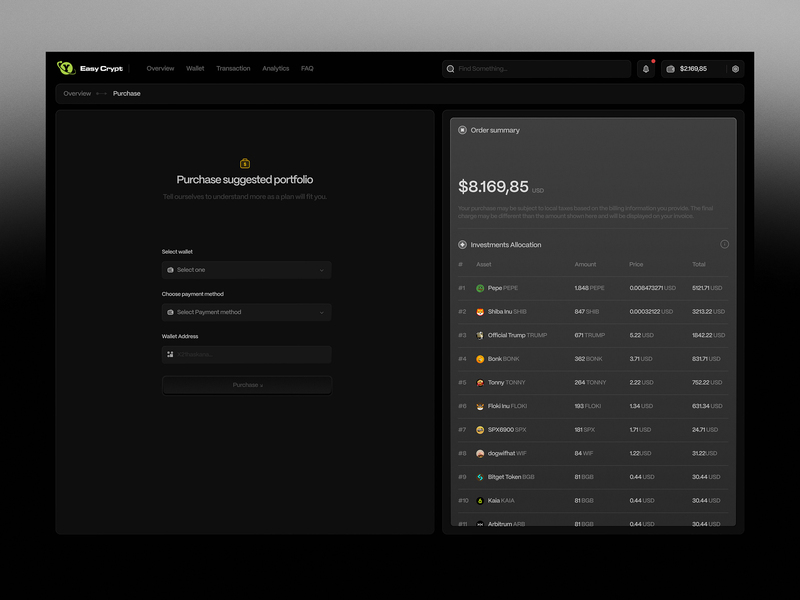Click the 3213.22 USD total

click(709, 312)
